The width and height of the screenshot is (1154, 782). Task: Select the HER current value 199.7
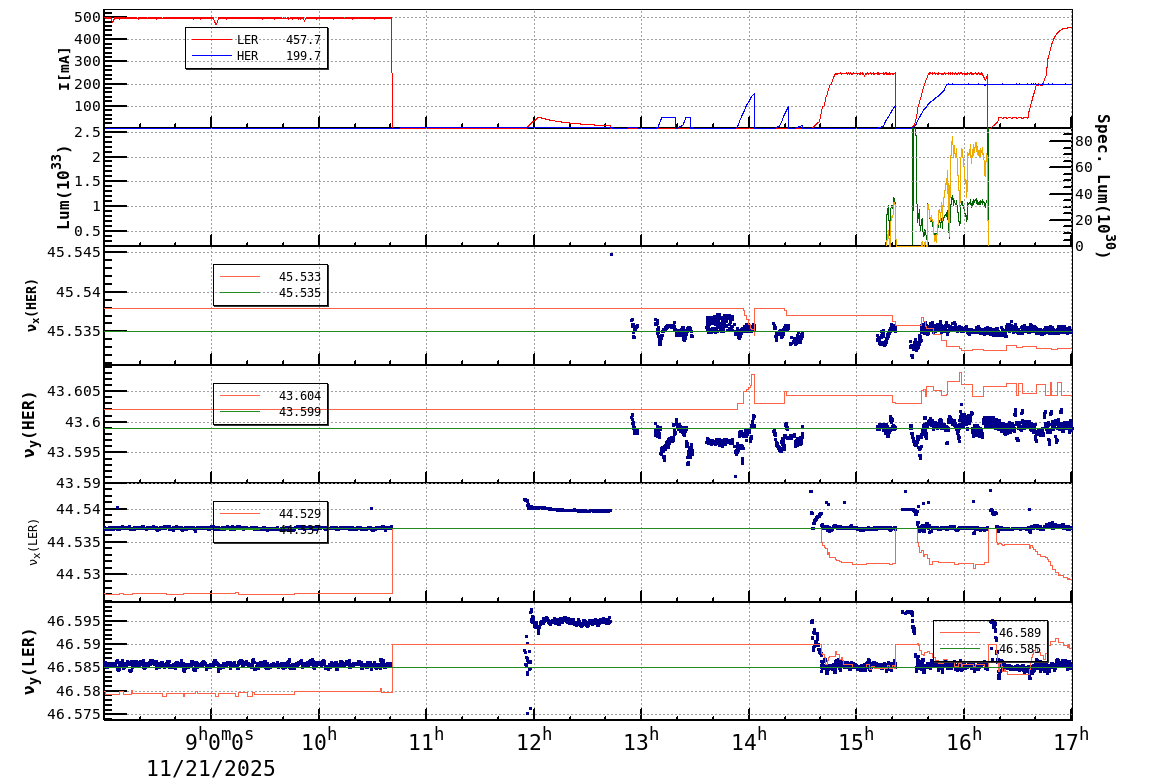(x=303, y=56)
